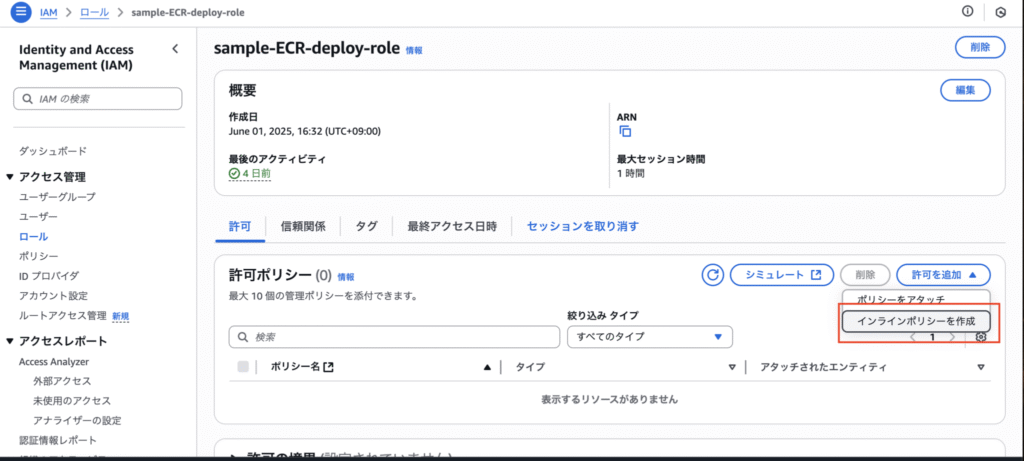Image resolution: width=1024 pixels, height=461 pixels.
Task: Open the すべてのタイプ filter dropdown
Action: 649,337
